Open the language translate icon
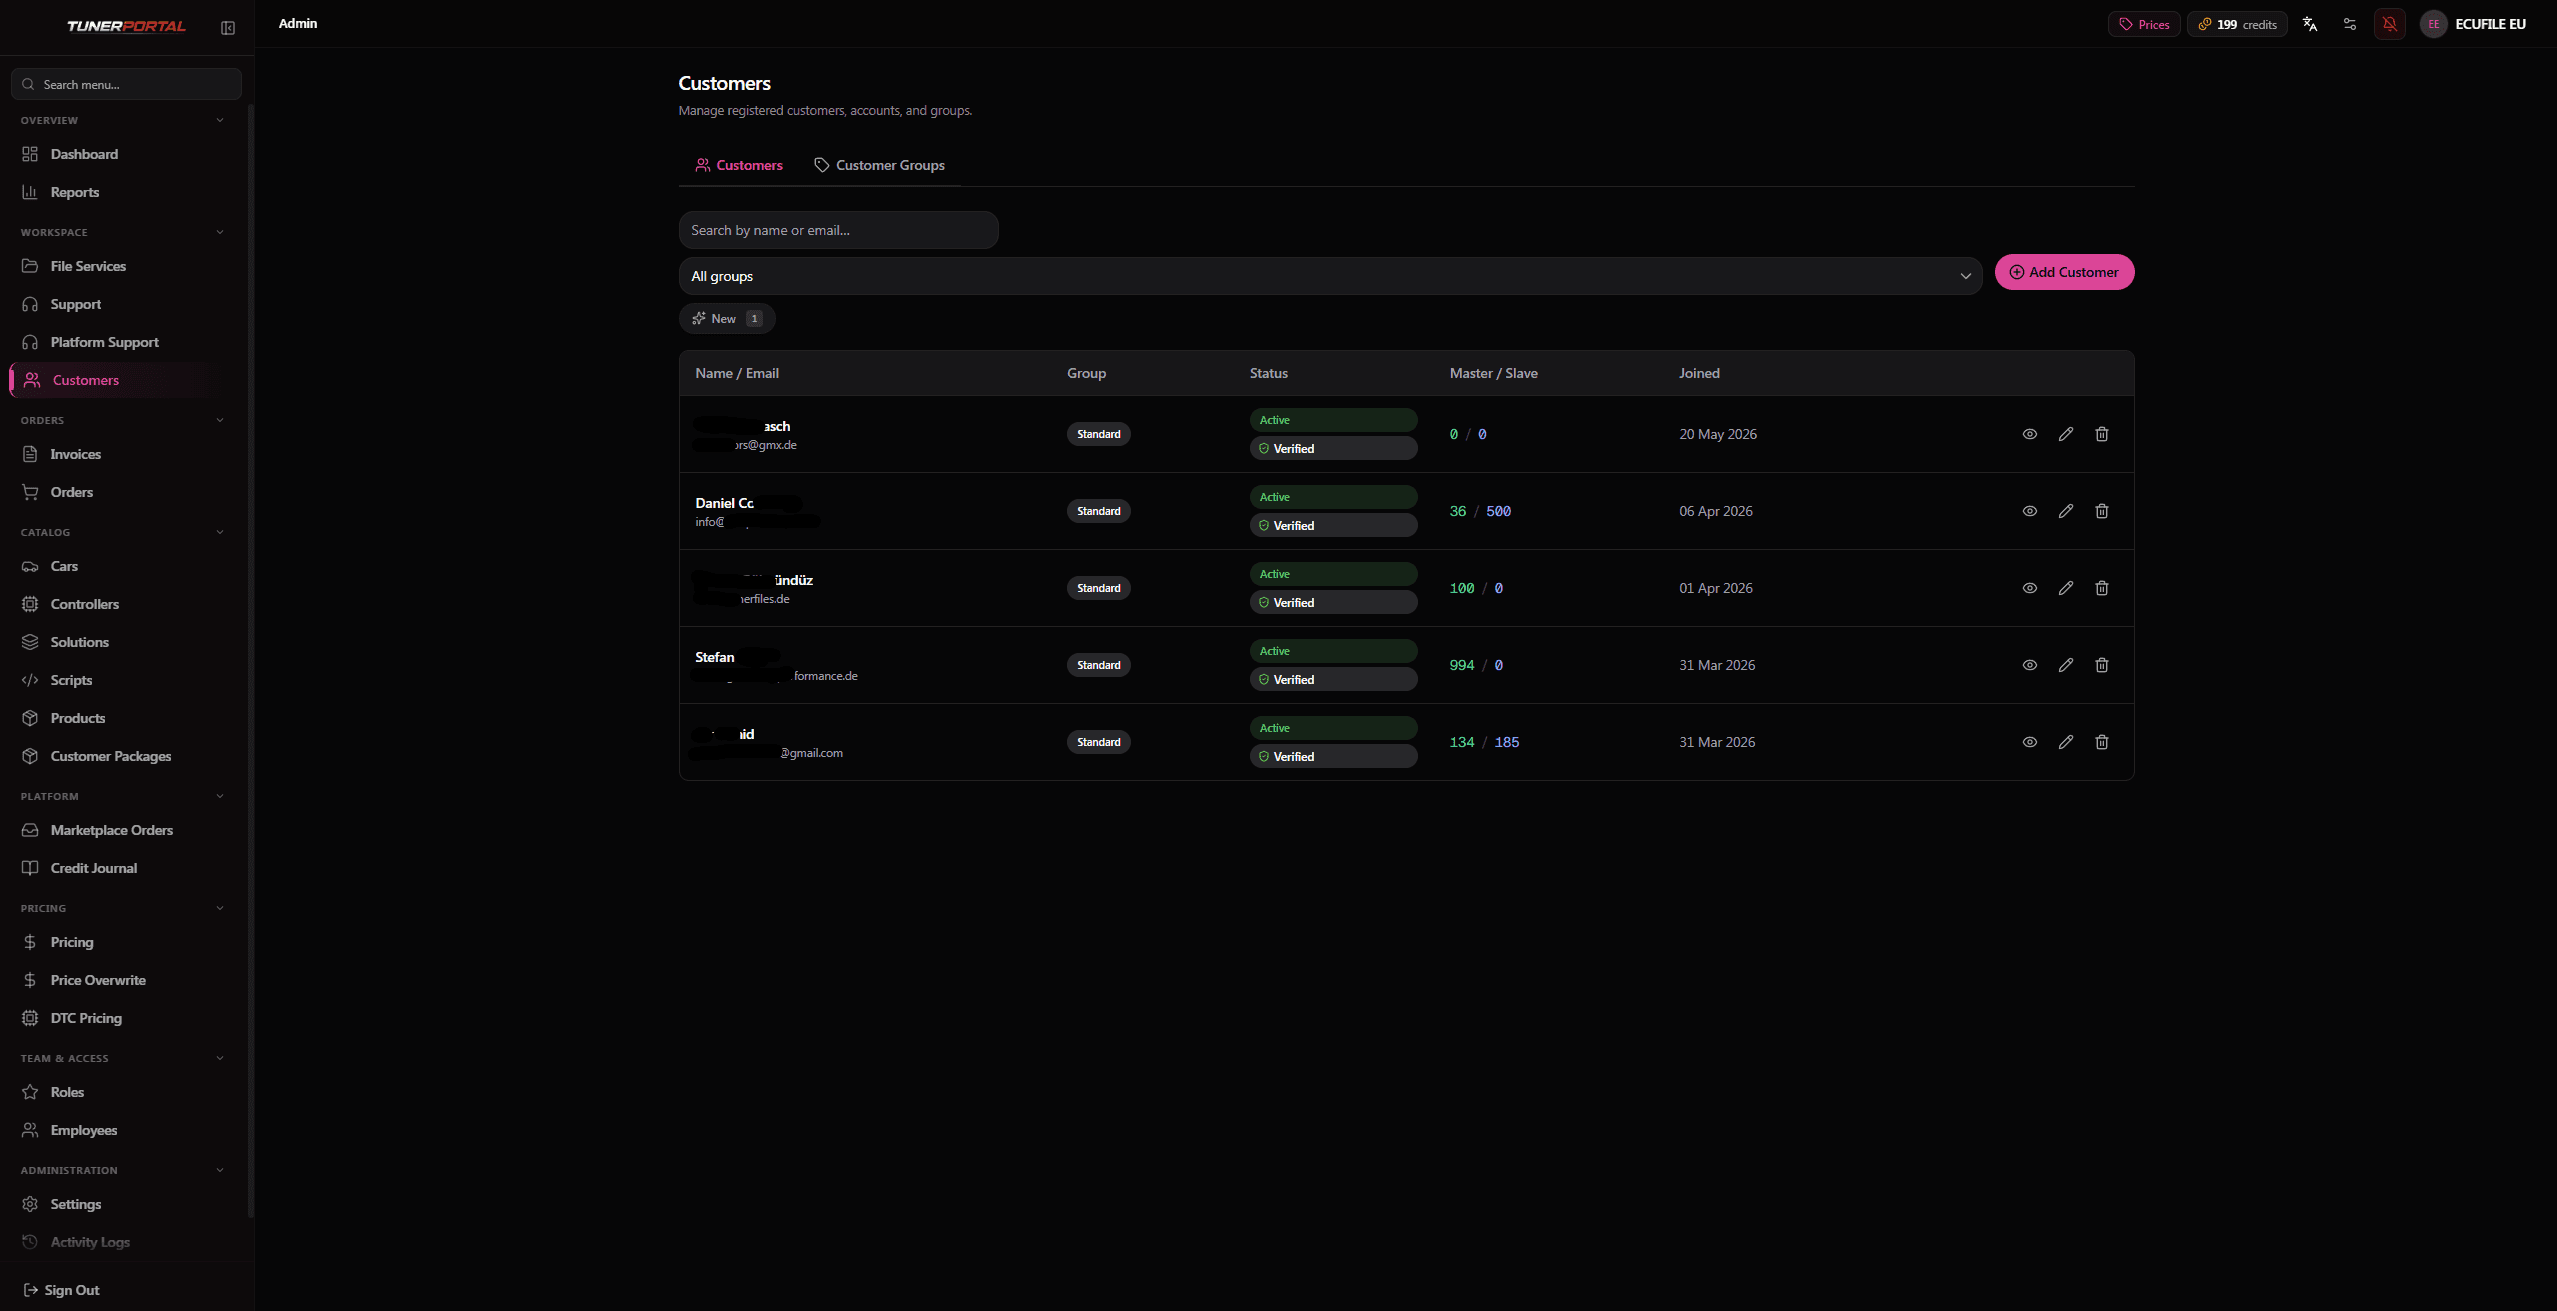The image size is (2557, 1311). click(x=2310, y=24)
